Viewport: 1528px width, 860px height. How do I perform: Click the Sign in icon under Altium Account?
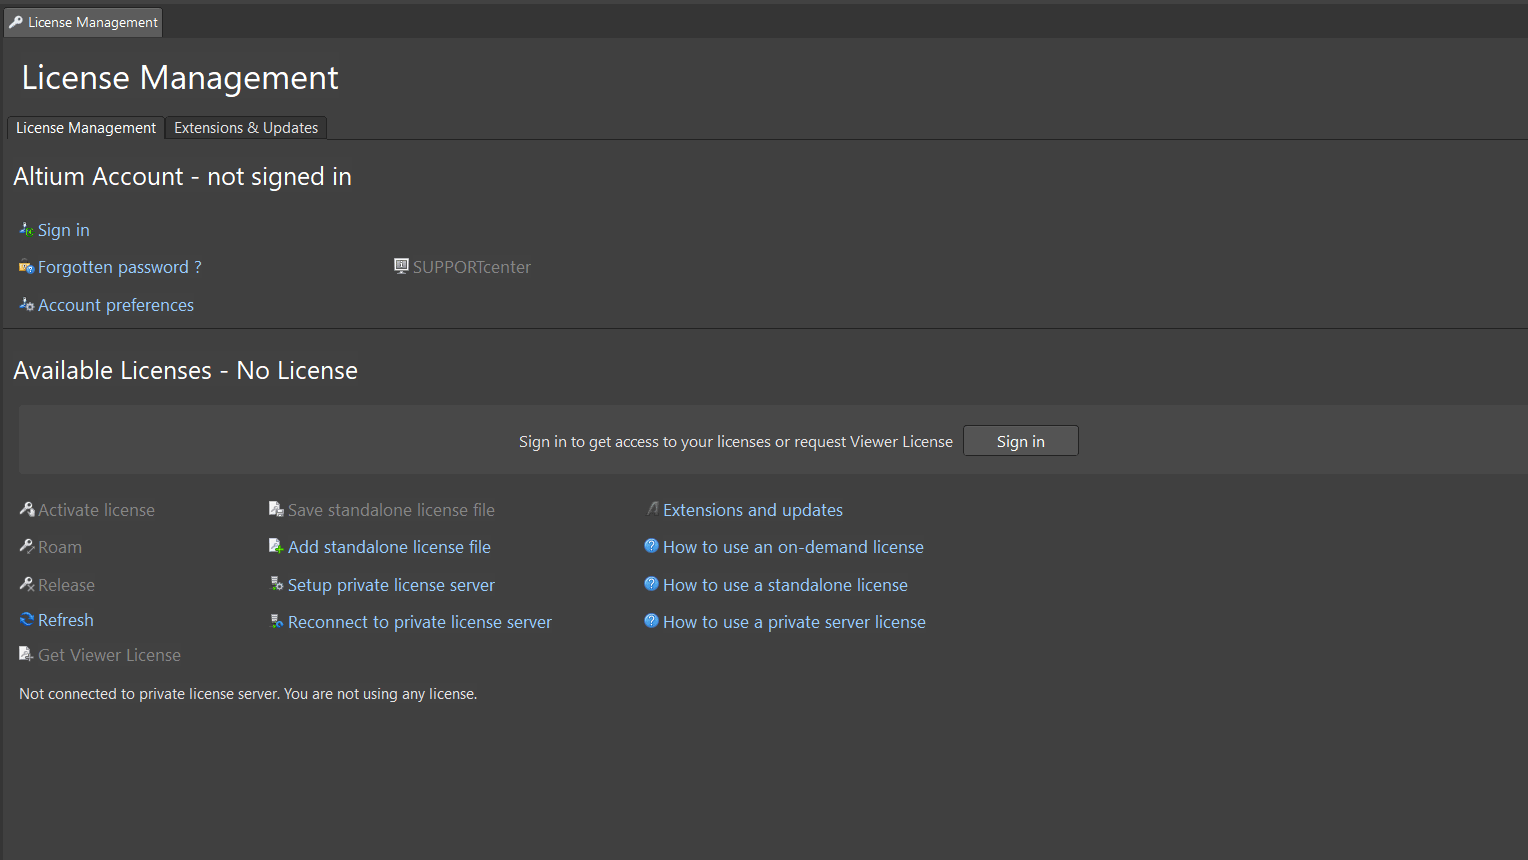point(26,230)
